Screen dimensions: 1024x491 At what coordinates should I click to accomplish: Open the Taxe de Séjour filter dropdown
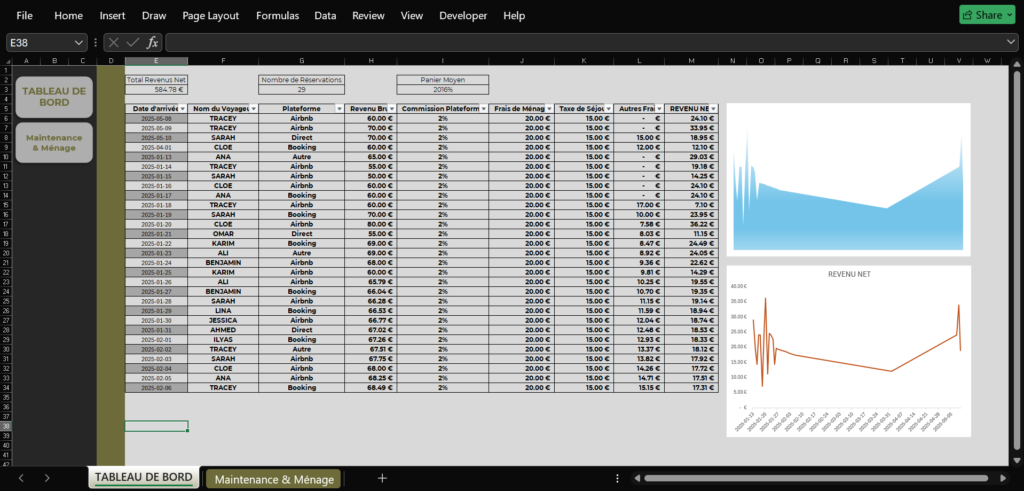[608, 108]
